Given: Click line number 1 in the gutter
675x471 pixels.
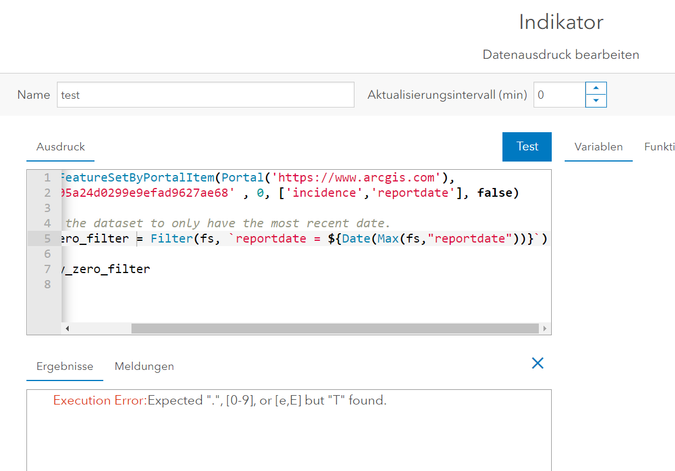Looking at the screenshot, I should coord(47,177).
